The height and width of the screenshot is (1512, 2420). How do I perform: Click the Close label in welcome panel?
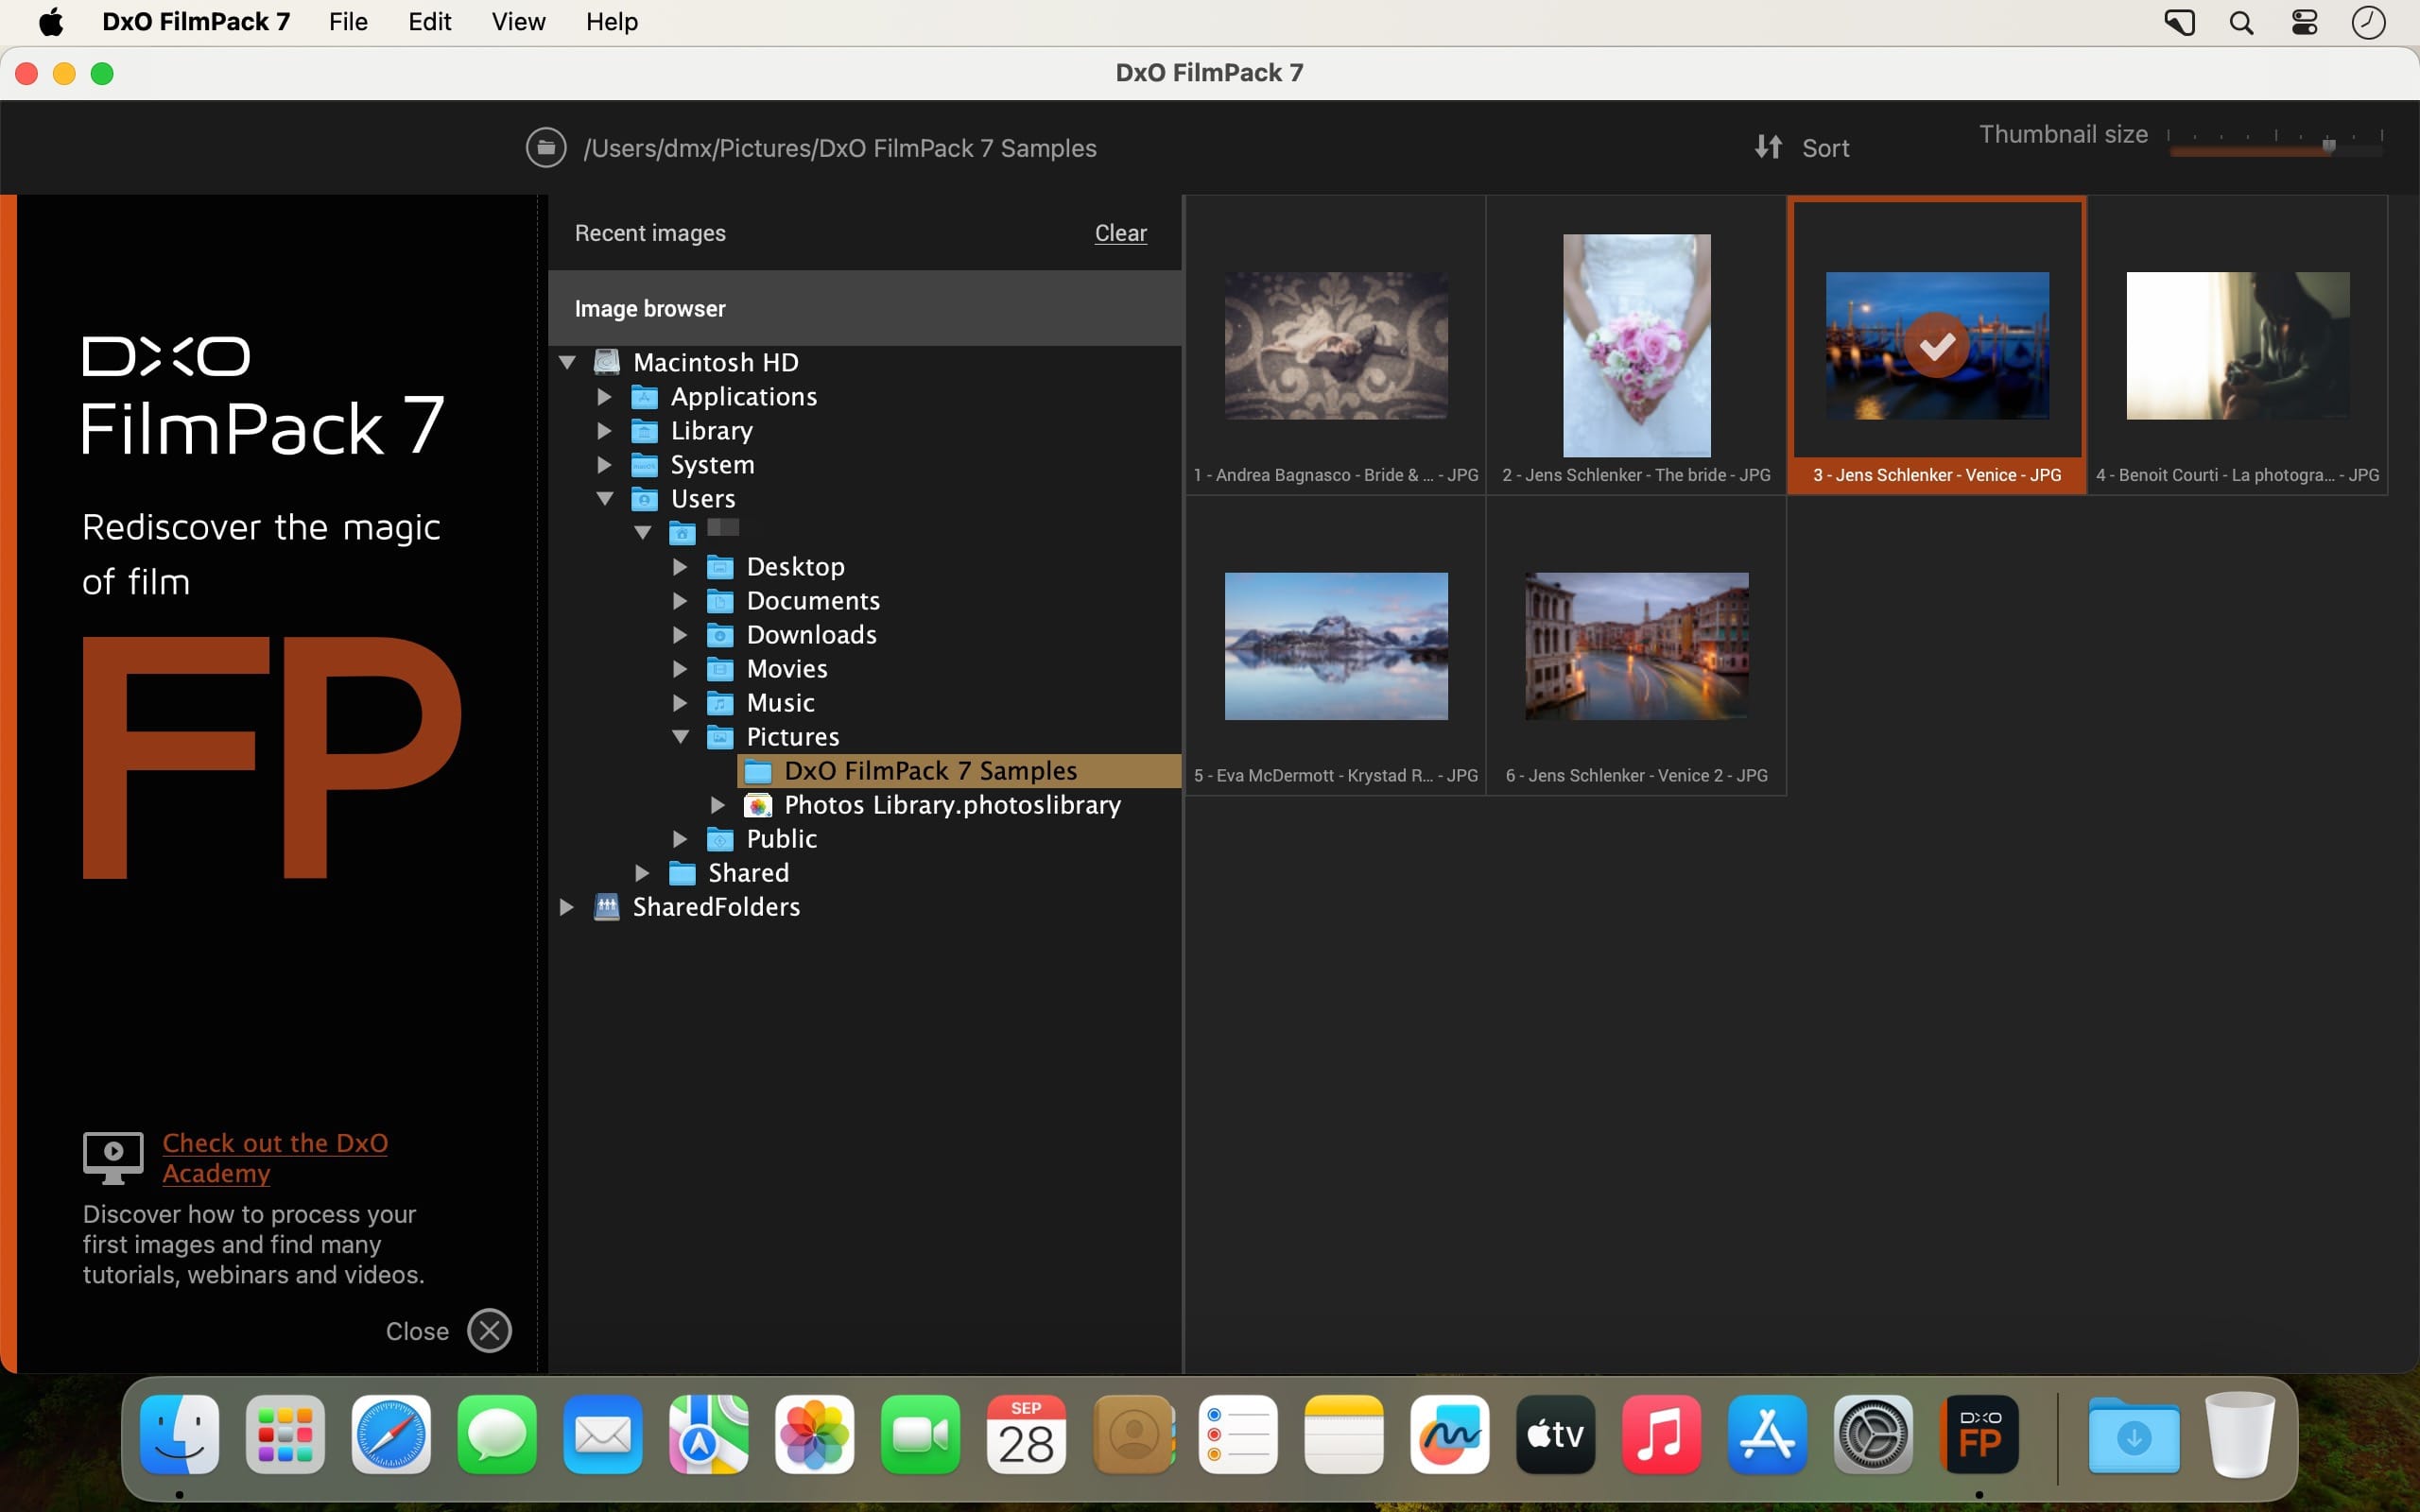pos(417,1331)
